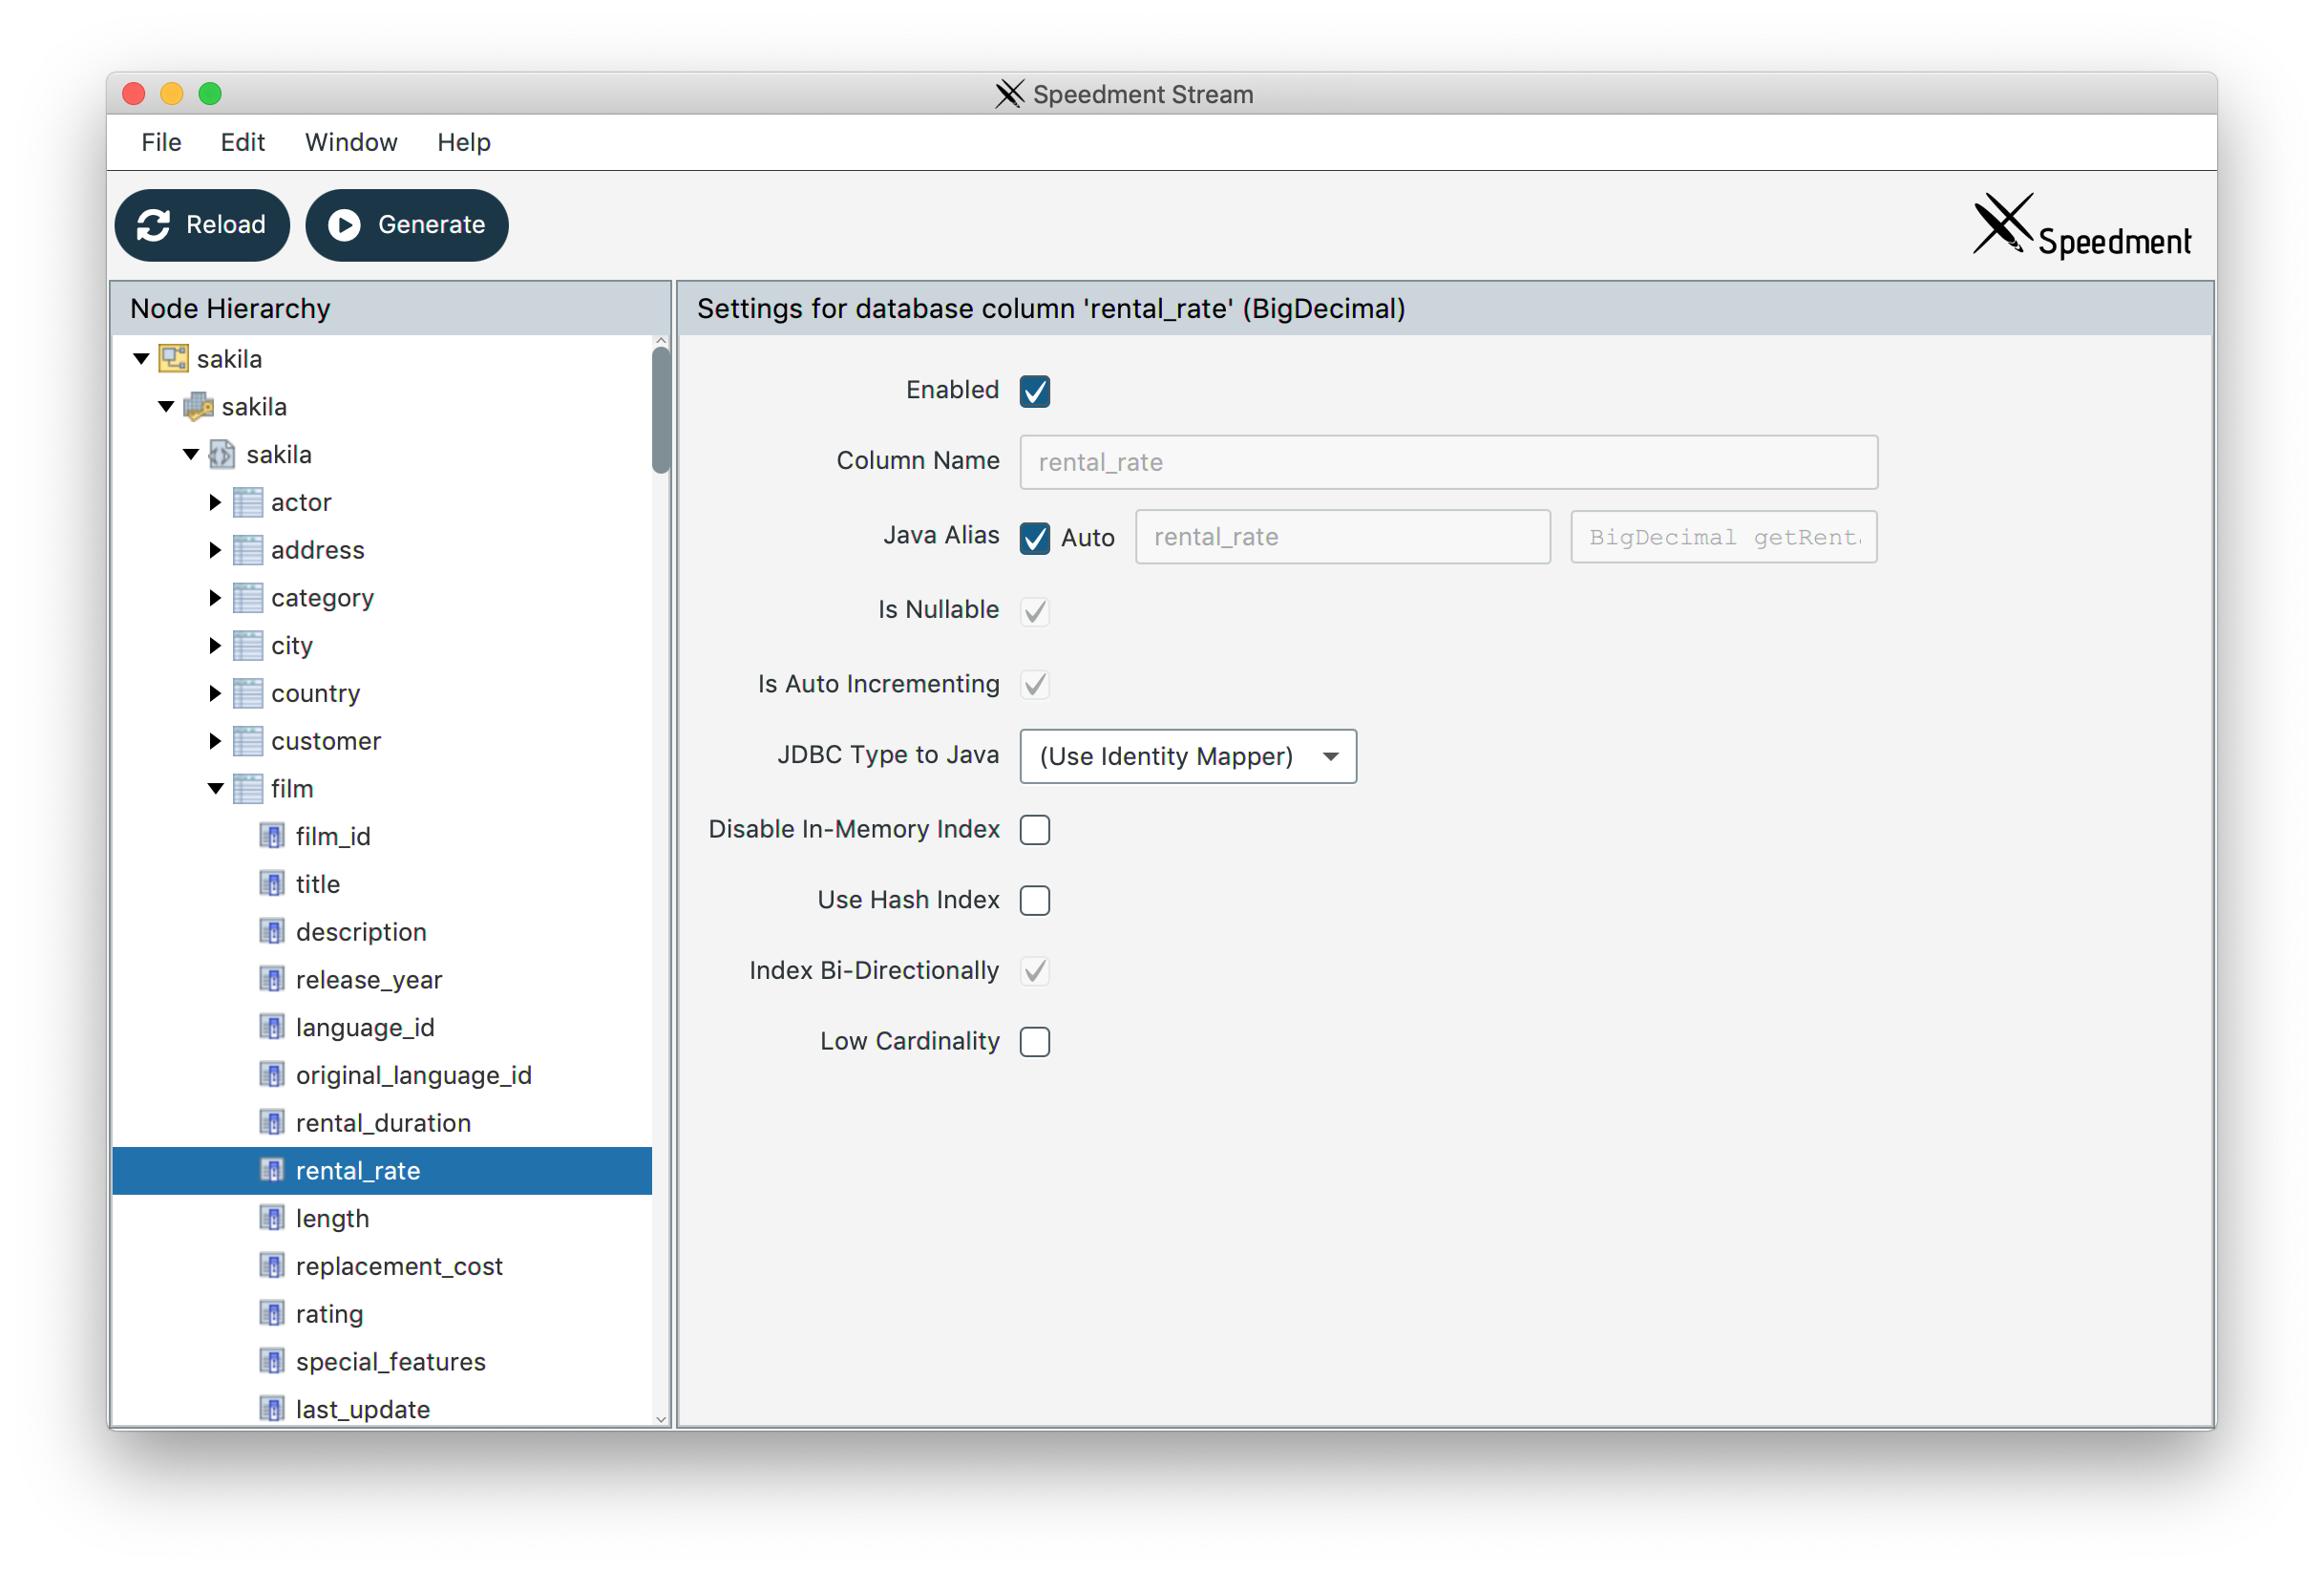Uncheck the Enabled checkbox
Image resolution: width=2324 pixels, height=1572 pixels.
tap(1035, 391)
